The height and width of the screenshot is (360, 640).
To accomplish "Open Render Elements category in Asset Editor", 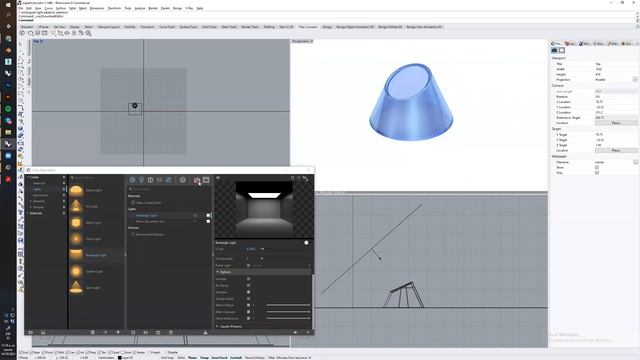I will pos(159,180).
